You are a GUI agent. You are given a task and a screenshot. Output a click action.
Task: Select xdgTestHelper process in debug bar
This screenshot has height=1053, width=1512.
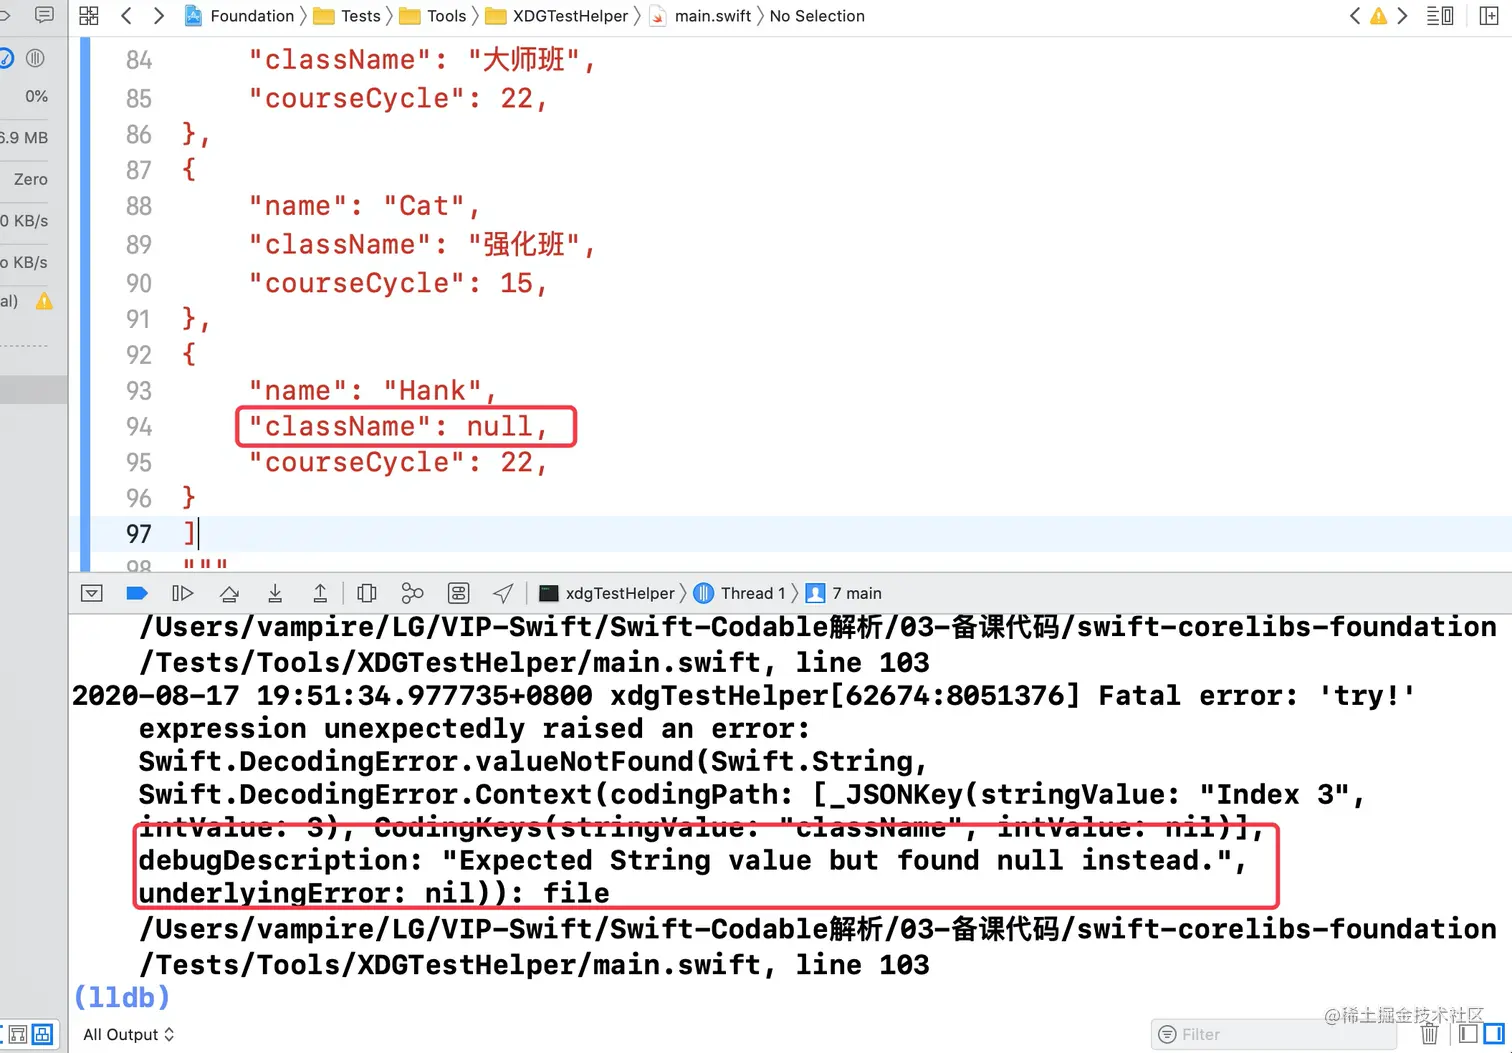pyautogui.click(x=607, y=593)
